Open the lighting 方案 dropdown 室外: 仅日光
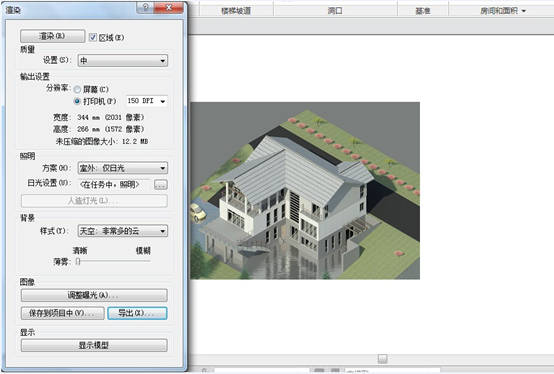Screen dimensions: 554x374 point(123,168)
